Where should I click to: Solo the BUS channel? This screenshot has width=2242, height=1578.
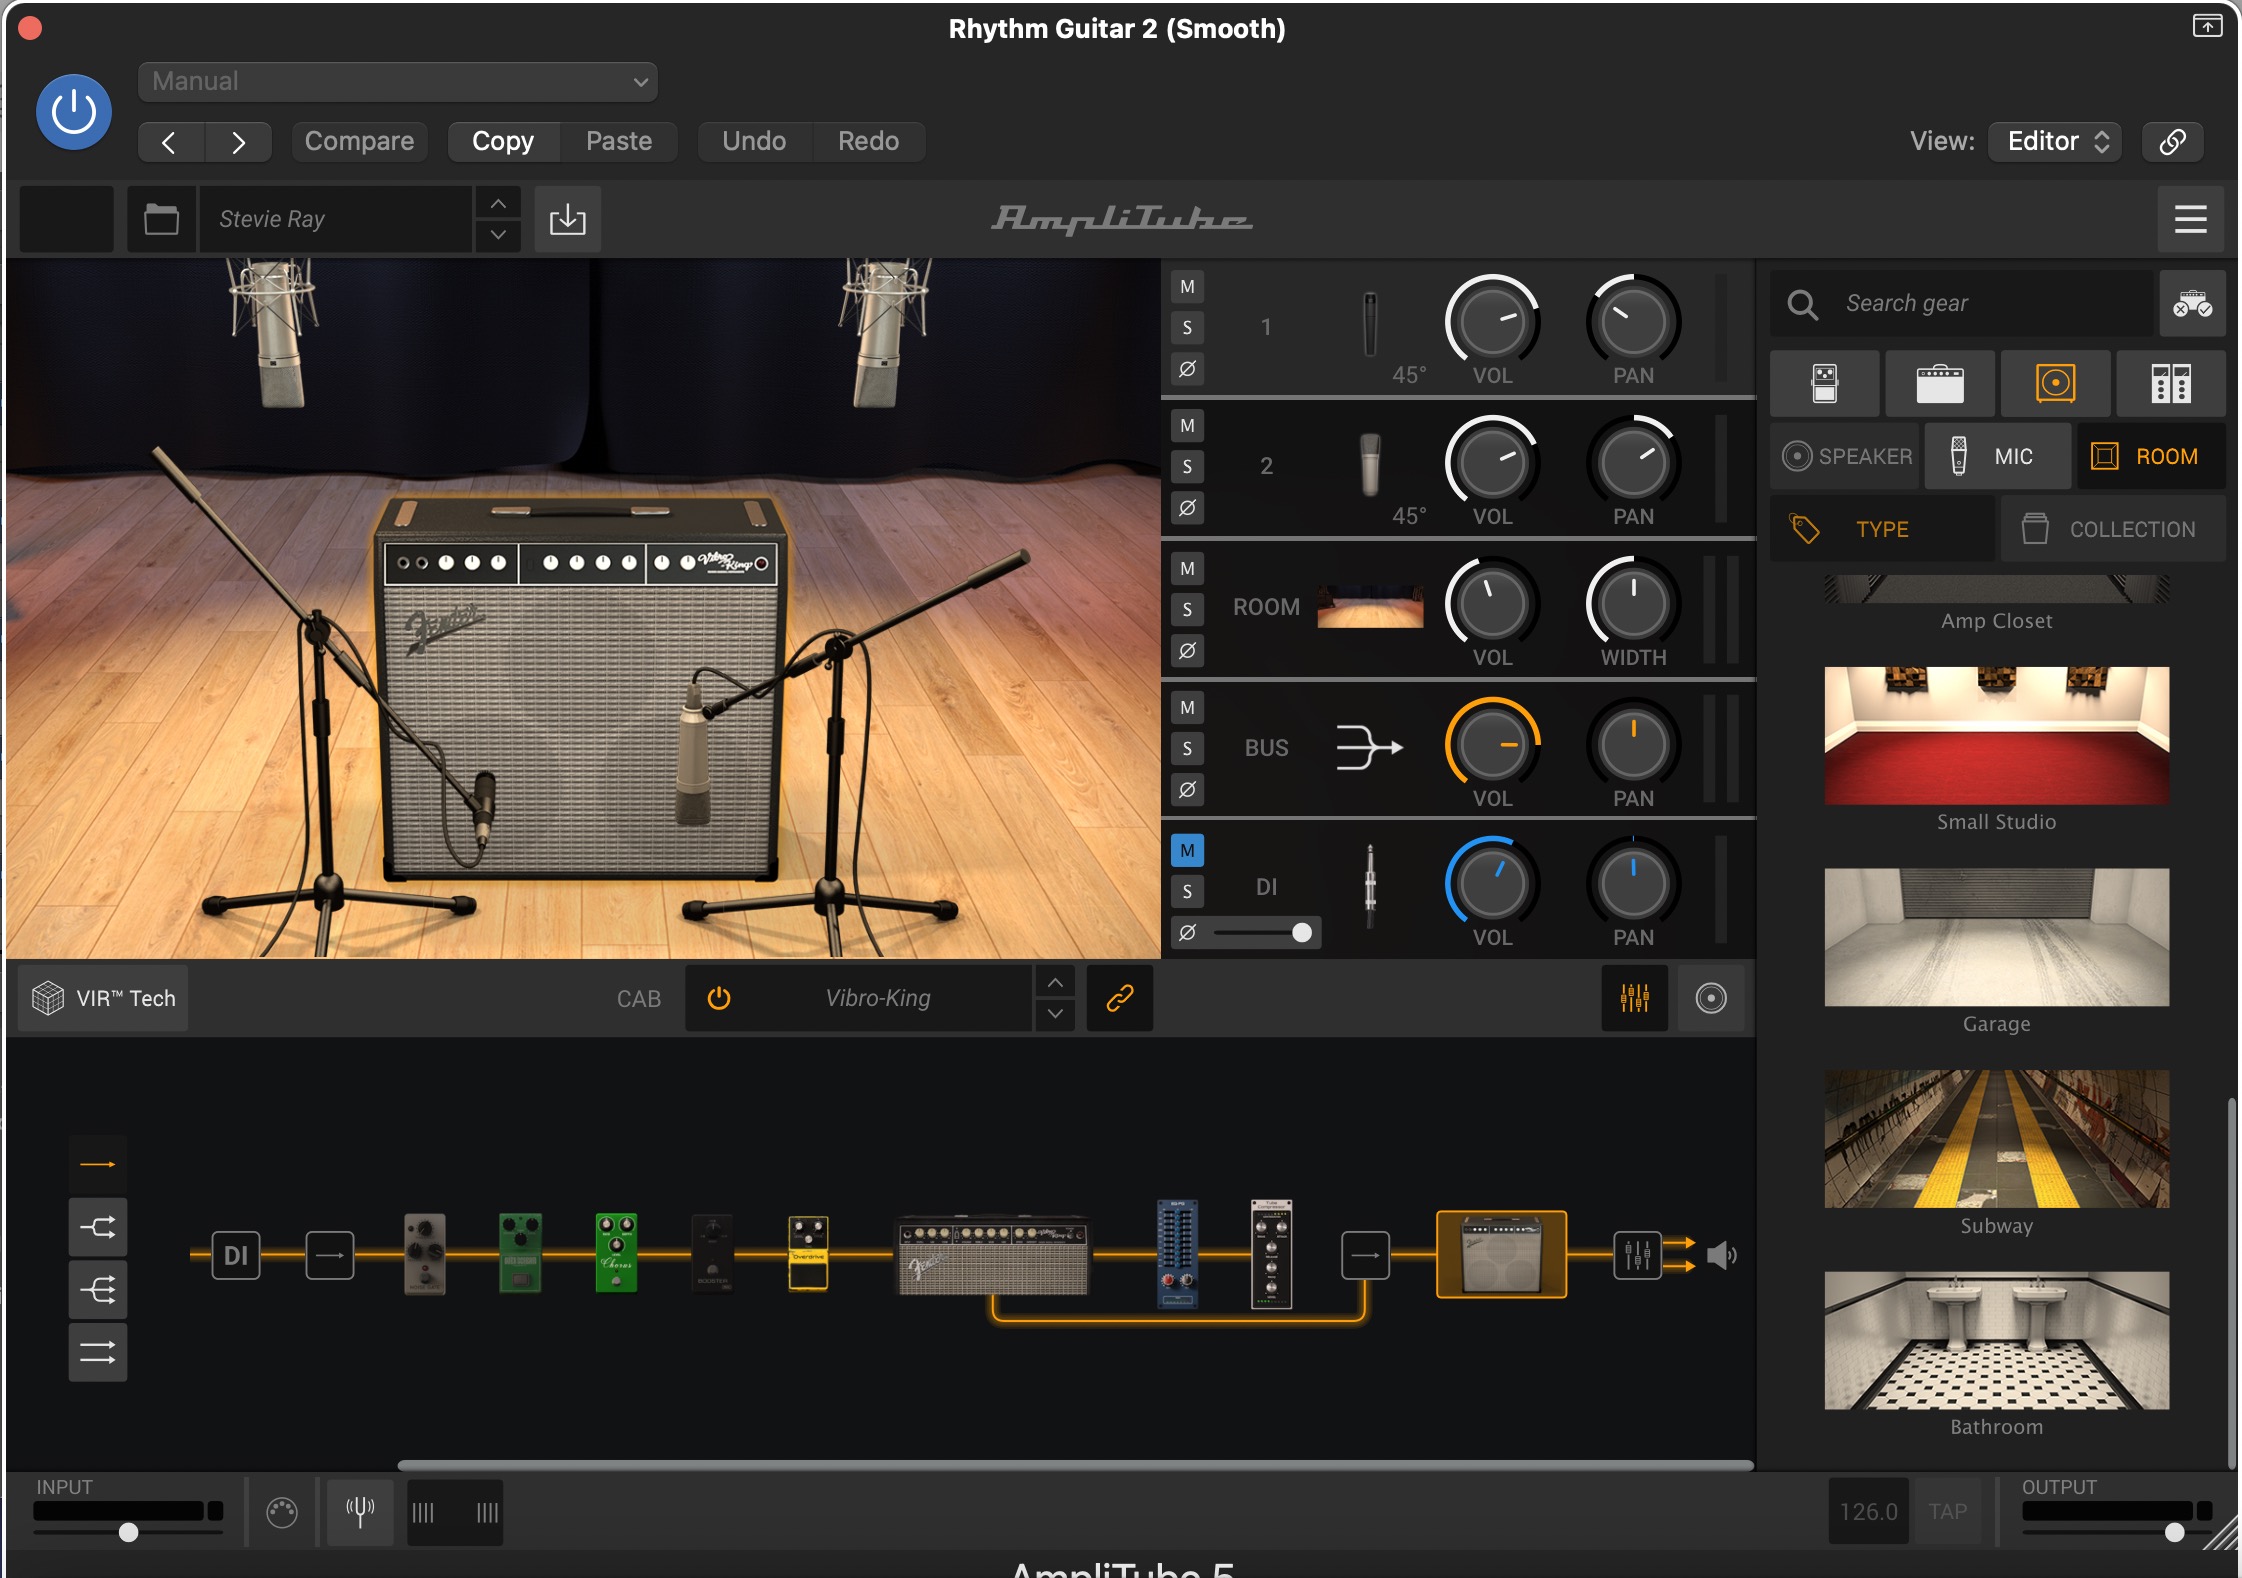(x=1187, y=748)
